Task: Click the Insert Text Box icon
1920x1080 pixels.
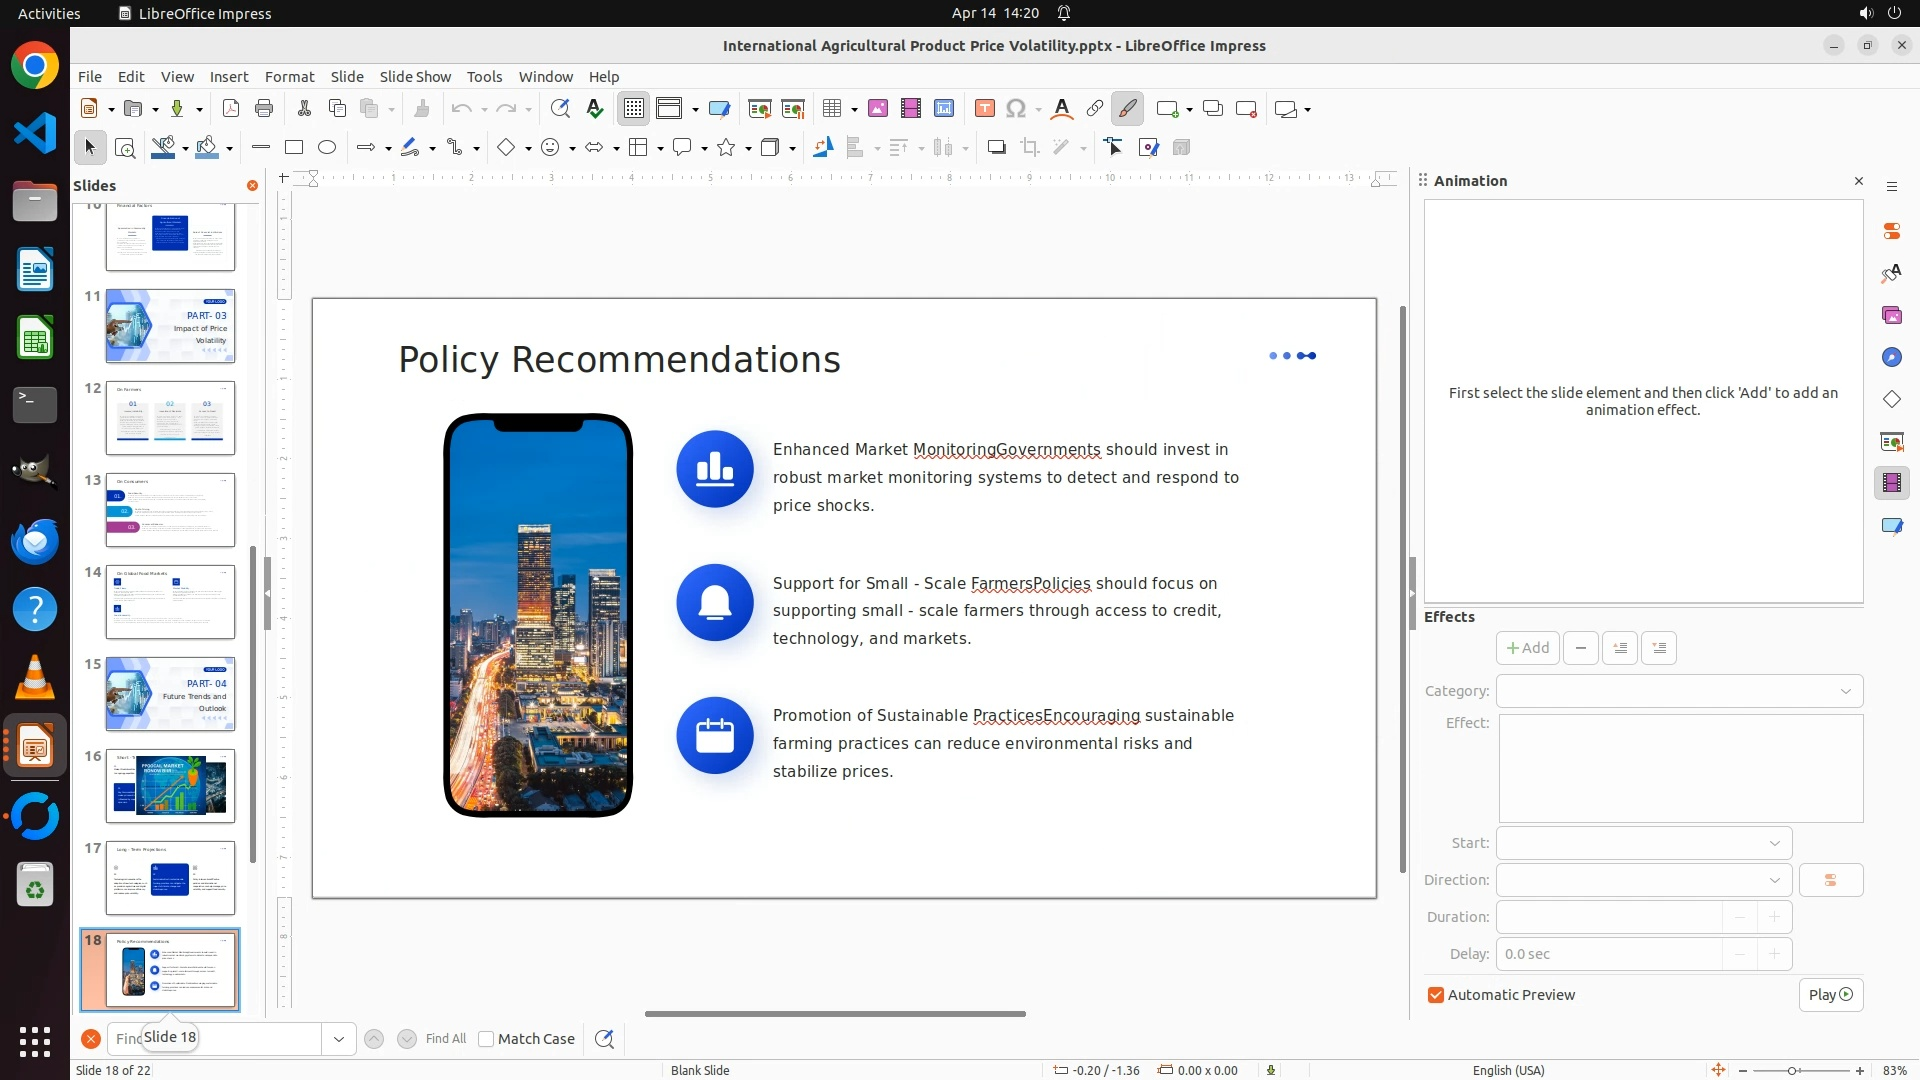Action: click(x=985, y=109)
